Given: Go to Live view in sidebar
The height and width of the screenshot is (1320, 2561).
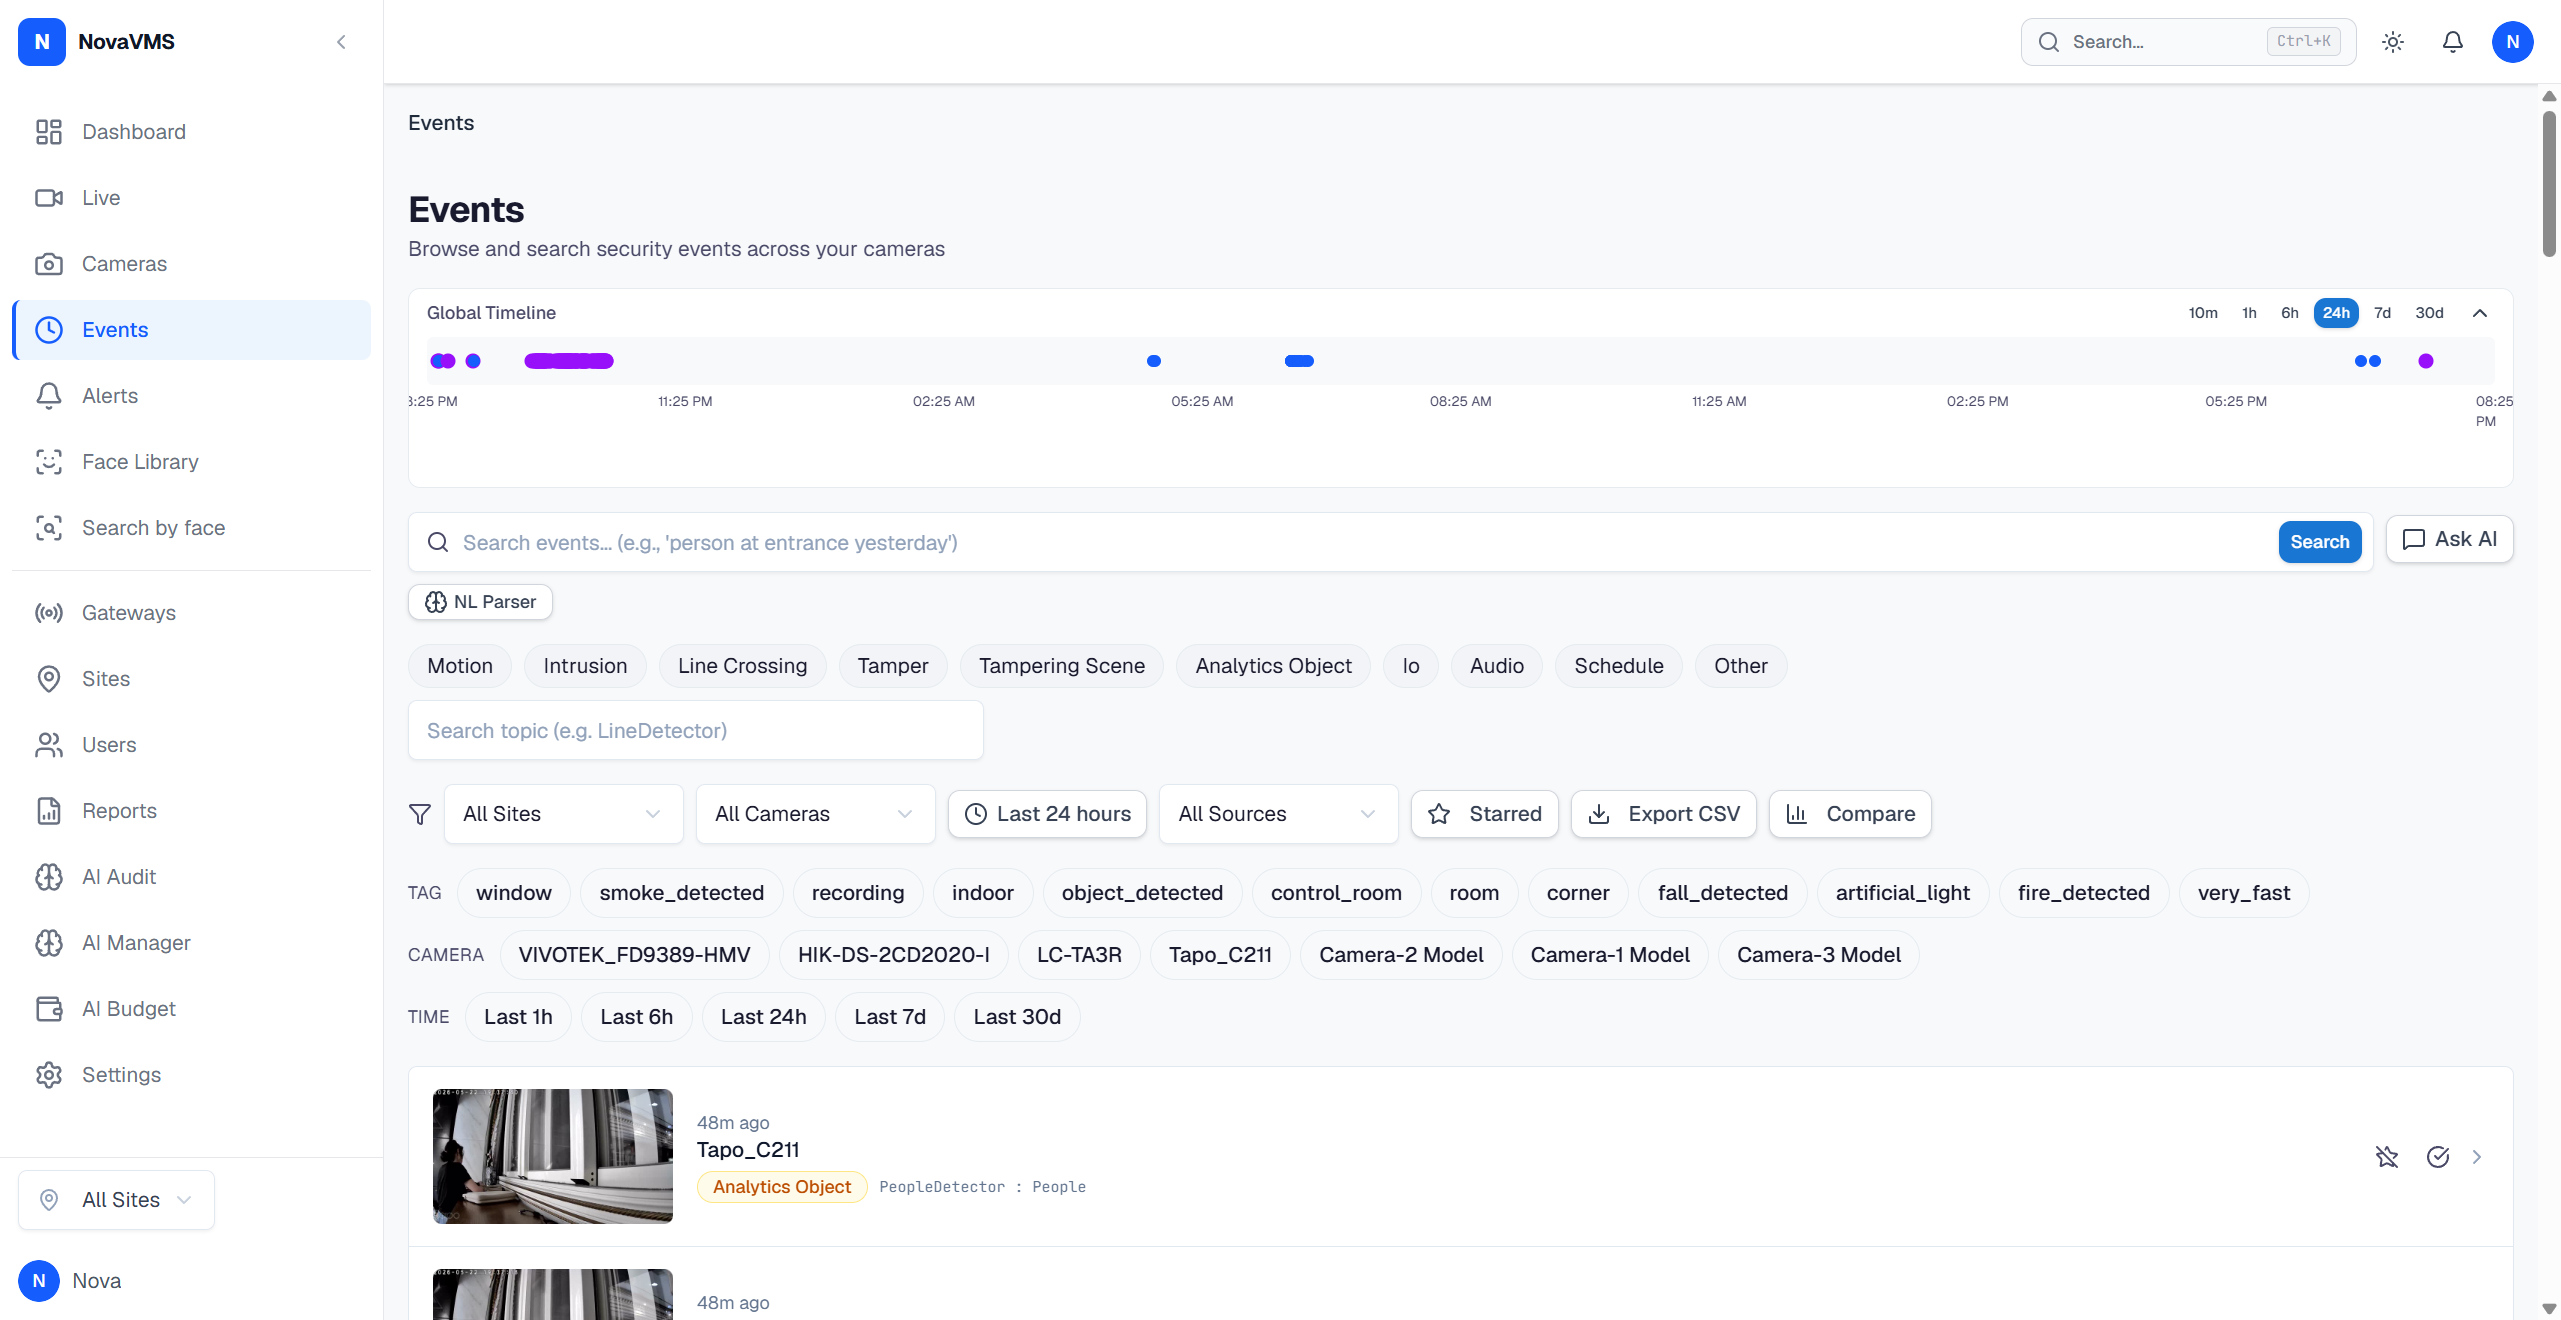Looking at the screenshot, I should pos(191,198).
